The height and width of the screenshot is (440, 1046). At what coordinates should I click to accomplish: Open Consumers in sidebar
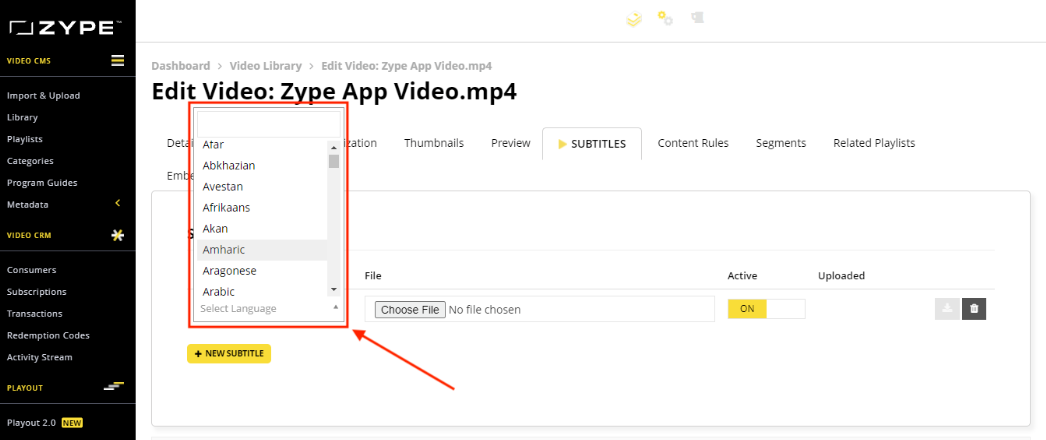(31, 270)
